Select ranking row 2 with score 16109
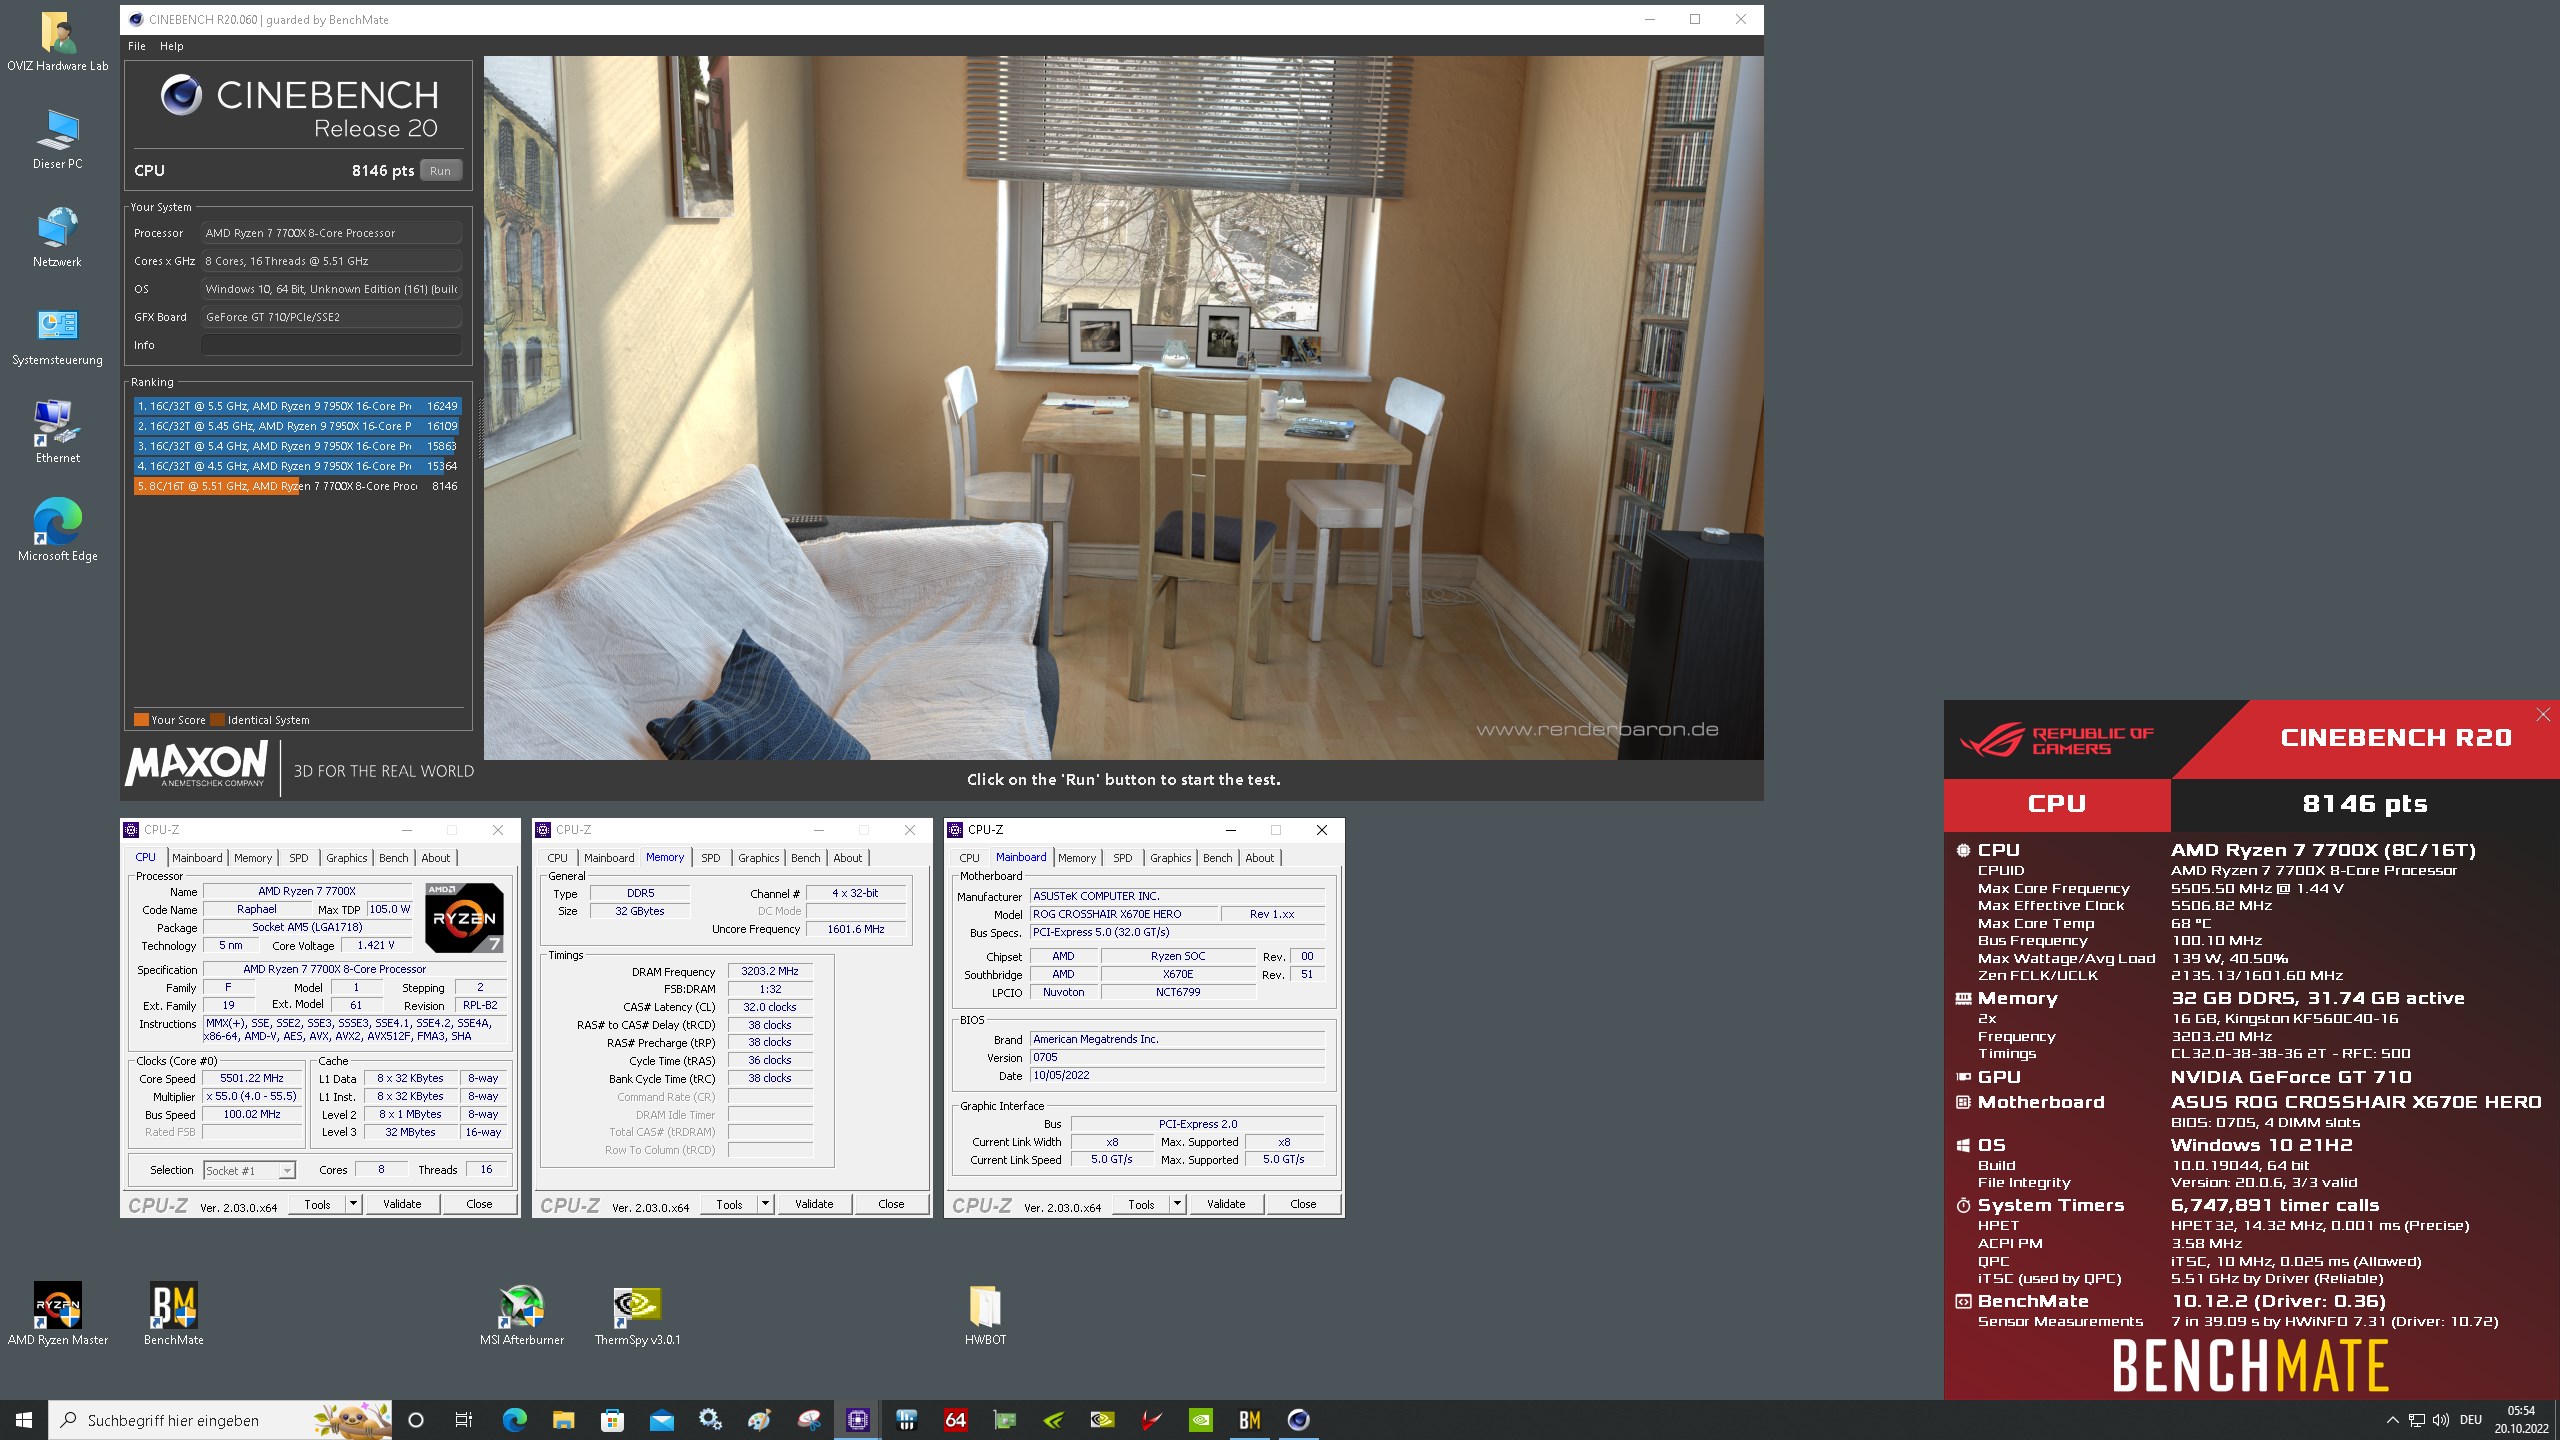 click(297, 426)
